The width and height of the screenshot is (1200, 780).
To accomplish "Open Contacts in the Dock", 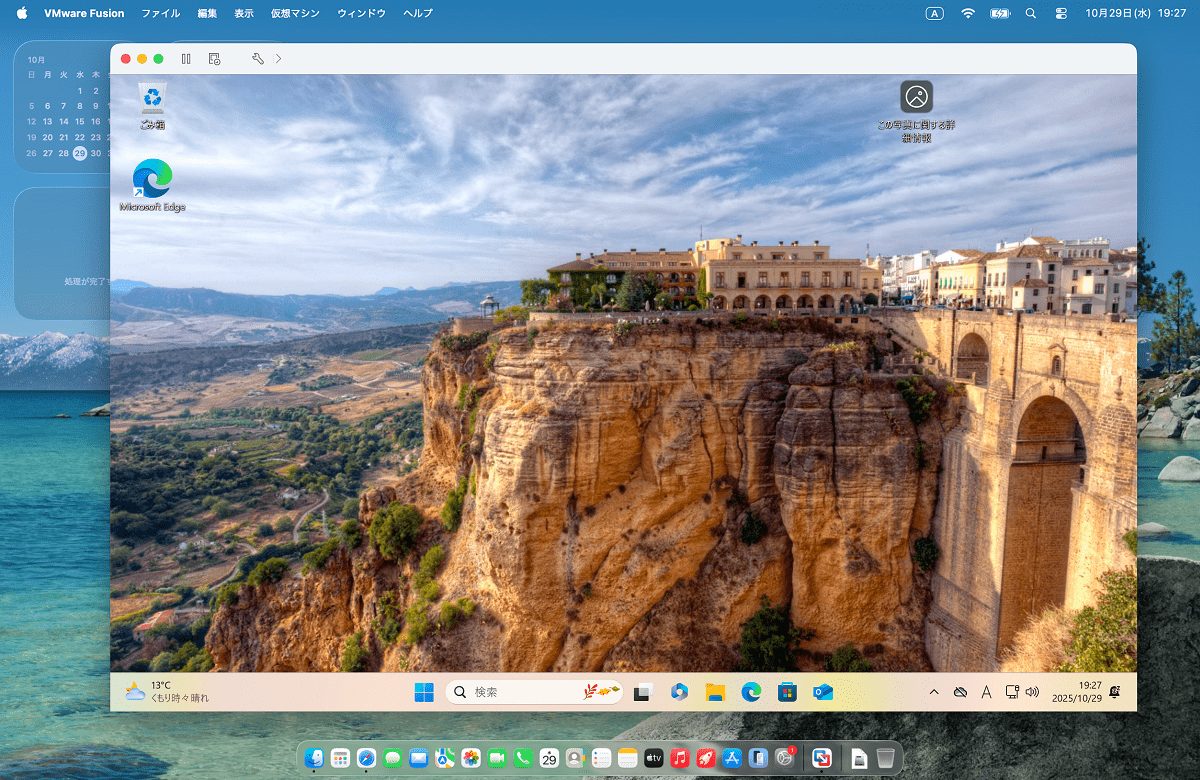I will (575, 758).
